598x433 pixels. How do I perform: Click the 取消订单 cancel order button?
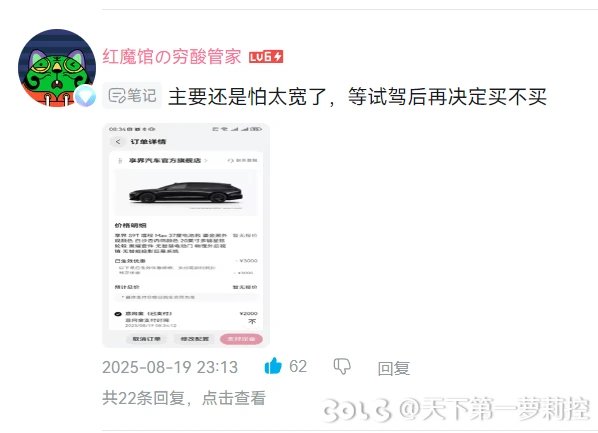tap(146, 339)
